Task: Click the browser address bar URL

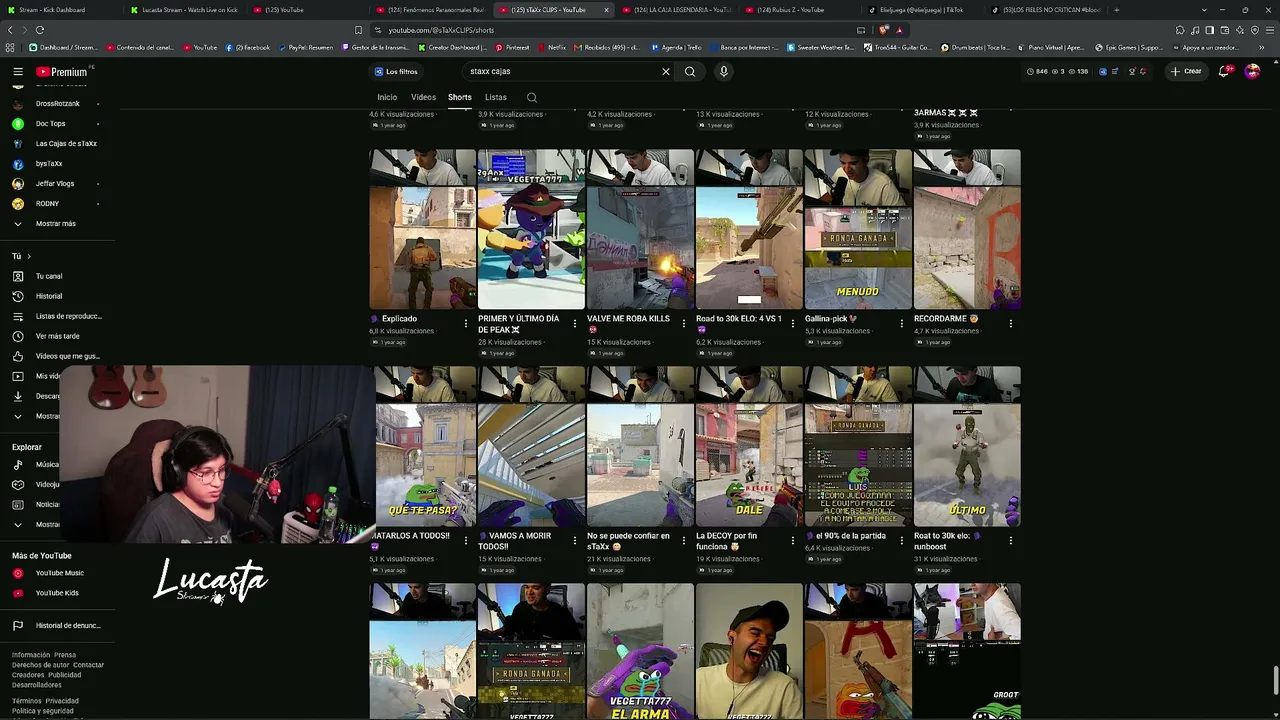Action: coord(441,30)
